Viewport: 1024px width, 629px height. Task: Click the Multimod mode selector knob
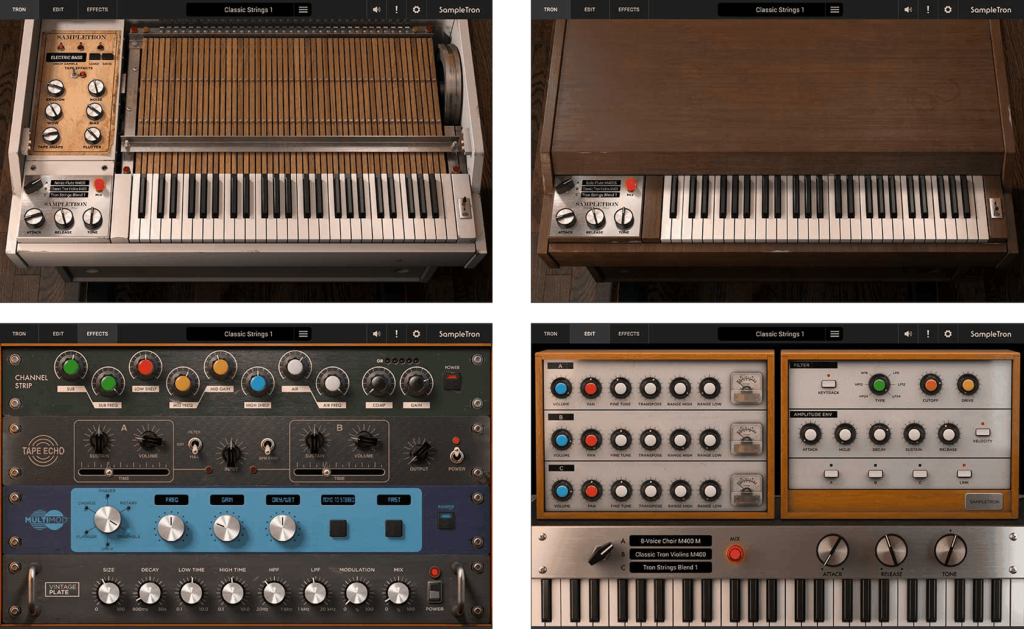tap(107, 520)
